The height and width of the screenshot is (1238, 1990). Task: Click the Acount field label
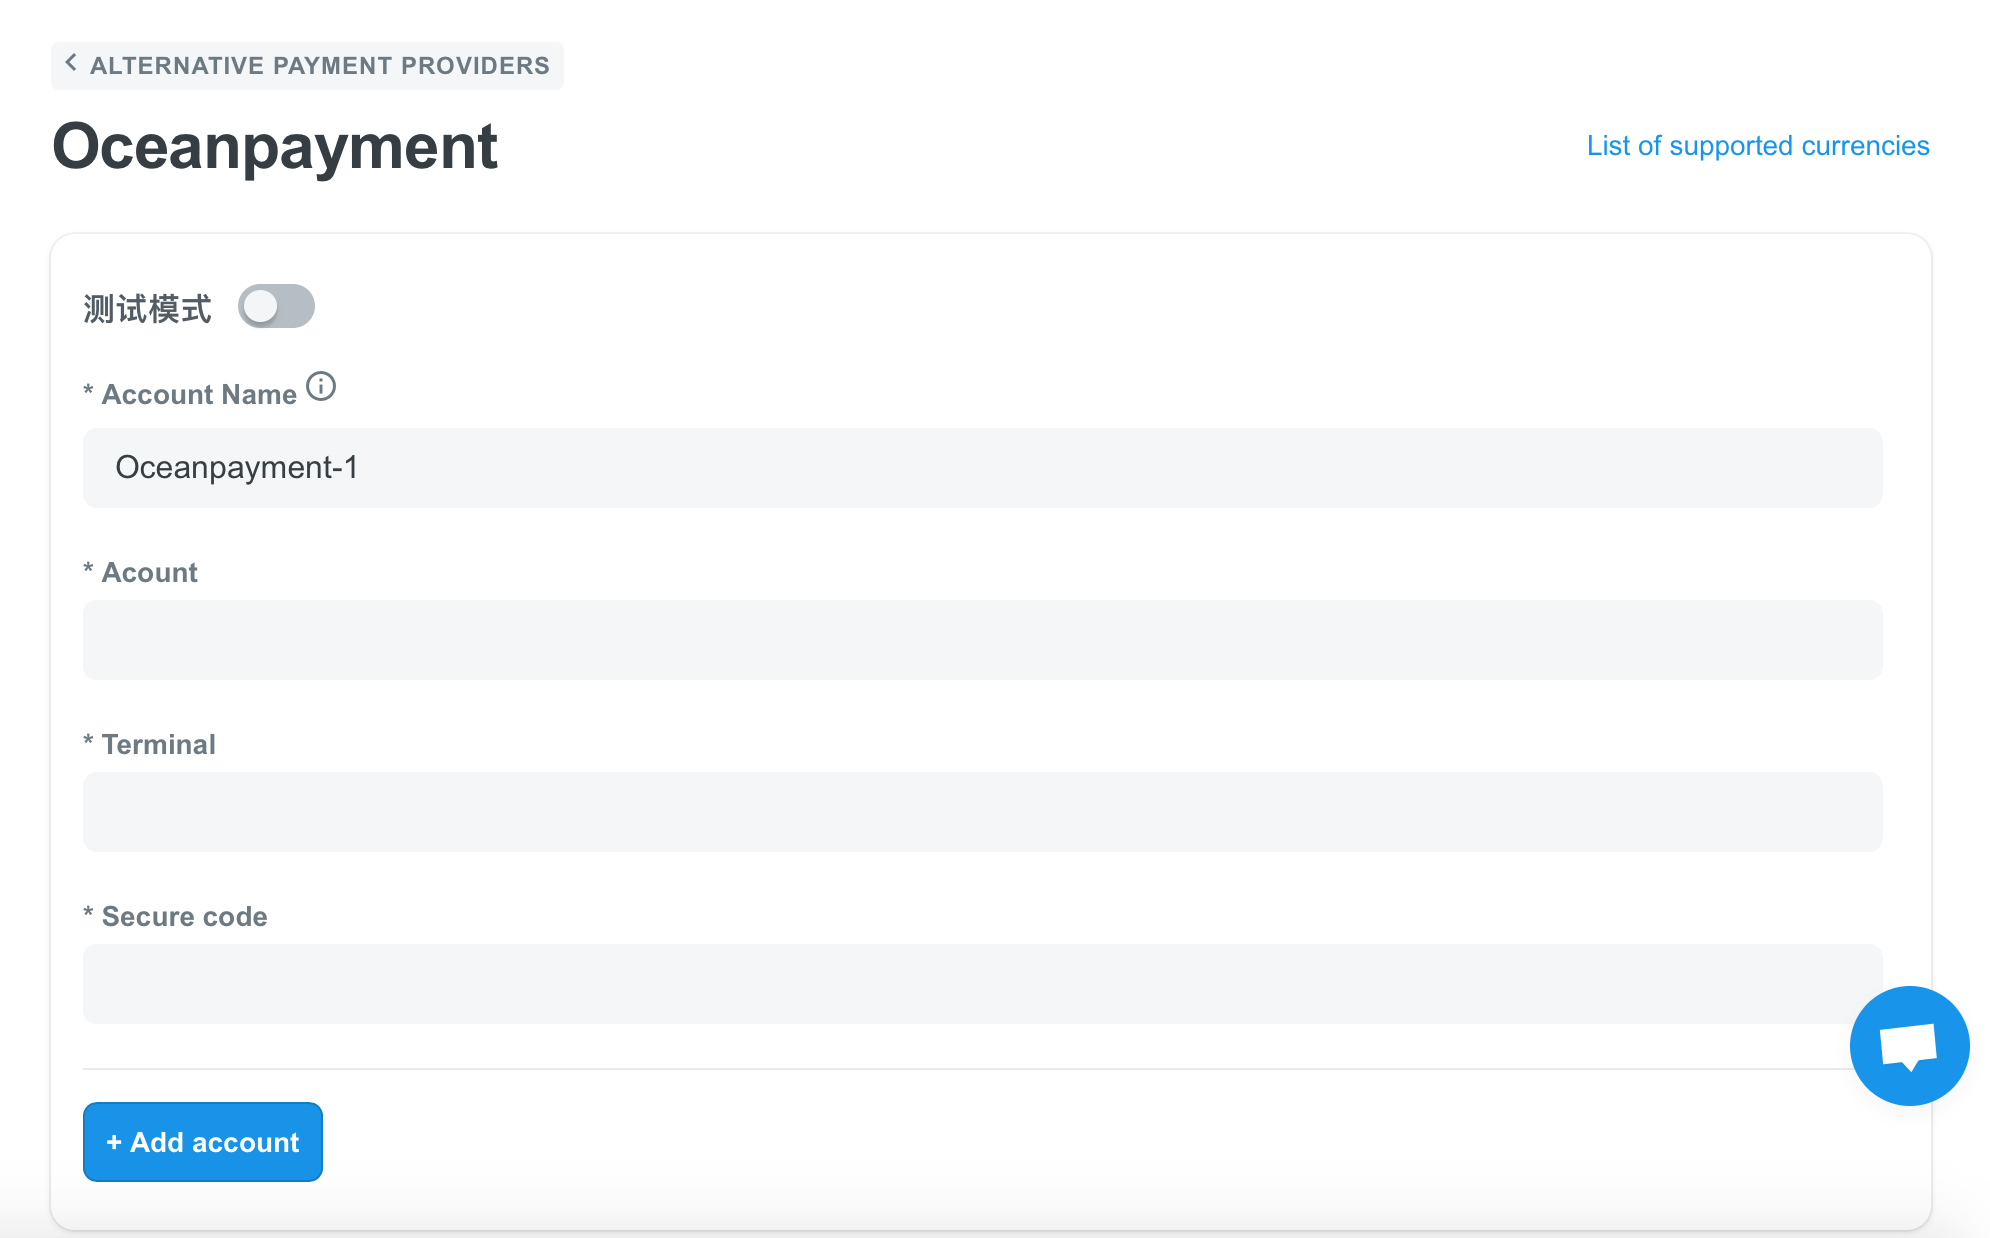point(150,572)
